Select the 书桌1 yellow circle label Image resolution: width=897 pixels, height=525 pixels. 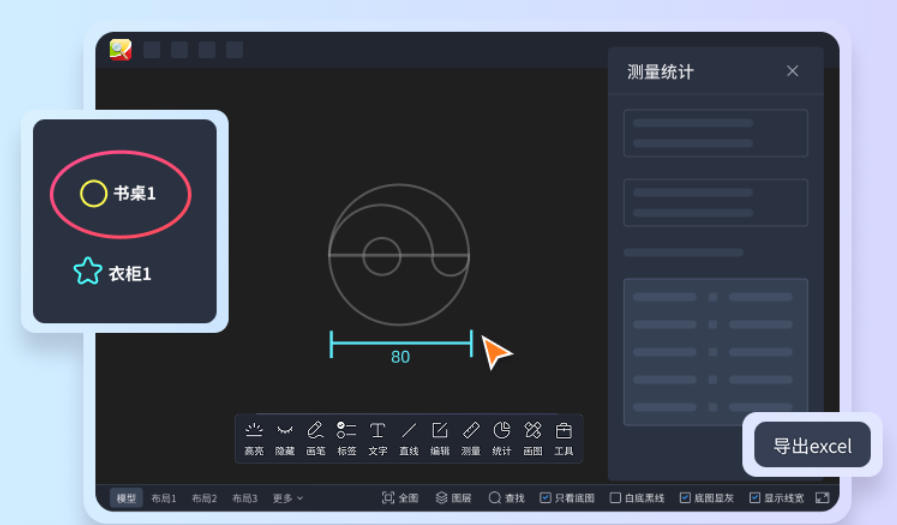(120, 194)
